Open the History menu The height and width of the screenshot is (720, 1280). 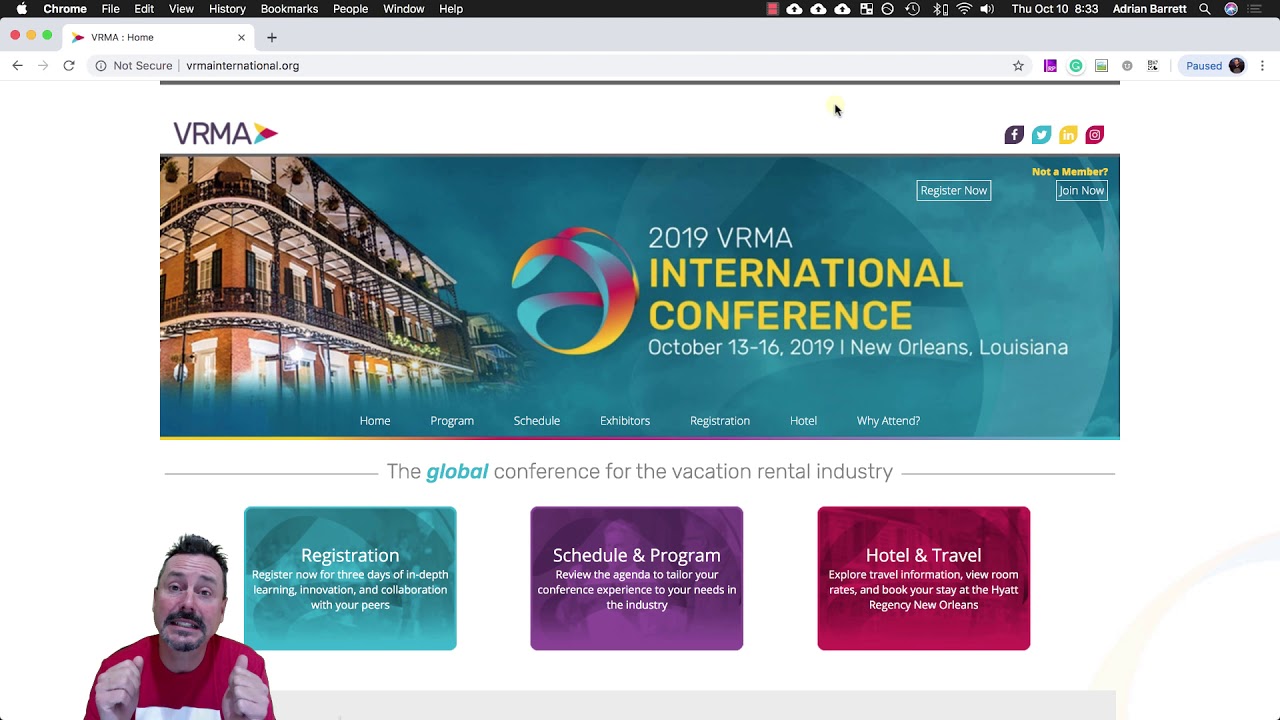pyautogui.click(x=227, y=9)
